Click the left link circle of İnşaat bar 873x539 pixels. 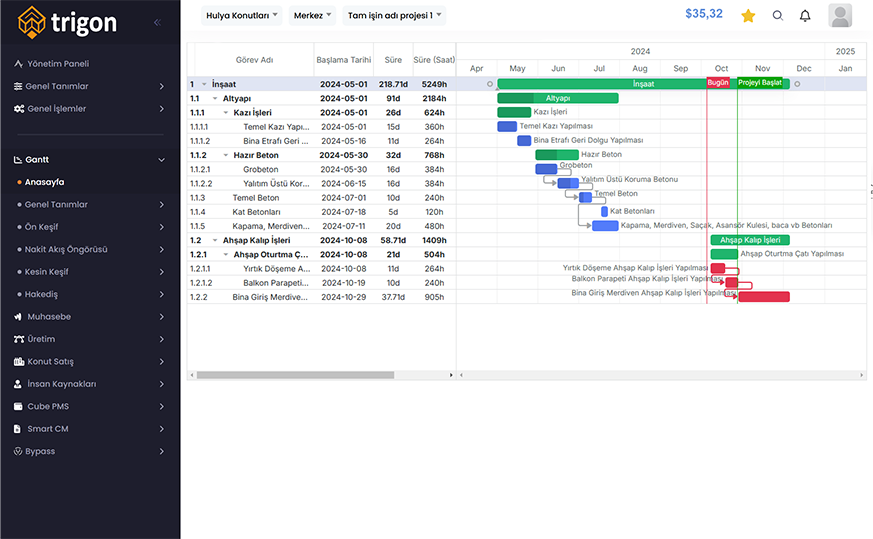tap(490, 84)
